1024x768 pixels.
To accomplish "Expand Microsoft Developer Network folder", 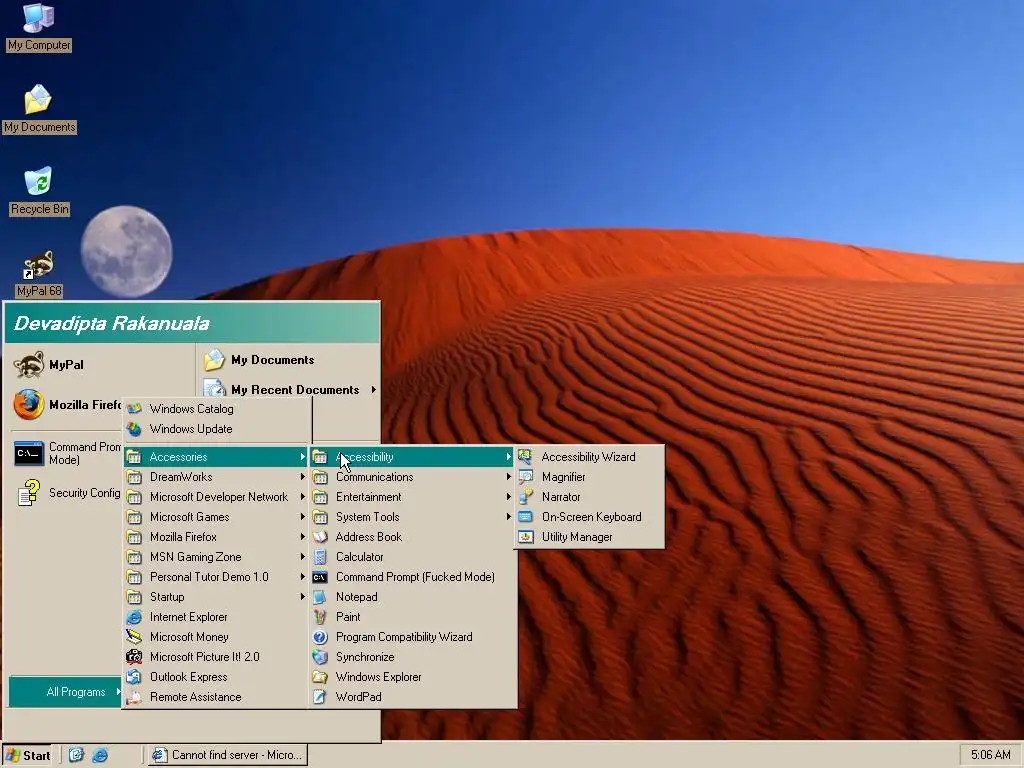I will coord(216,497).
